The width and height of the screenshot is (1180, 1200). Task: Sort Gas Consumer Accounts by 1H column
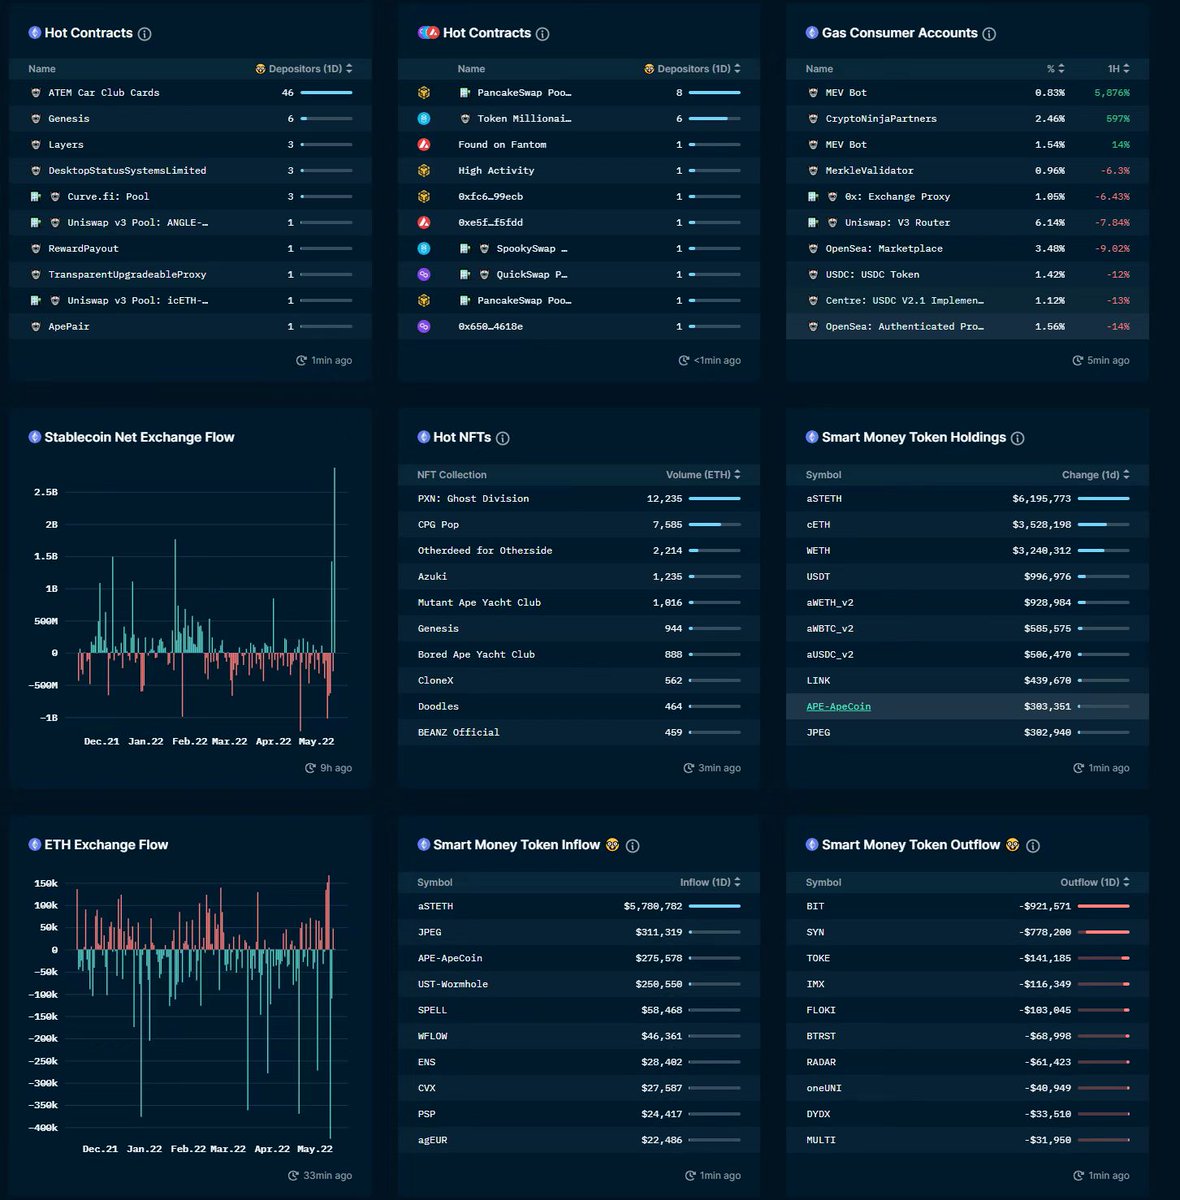tap(1118, 69)
